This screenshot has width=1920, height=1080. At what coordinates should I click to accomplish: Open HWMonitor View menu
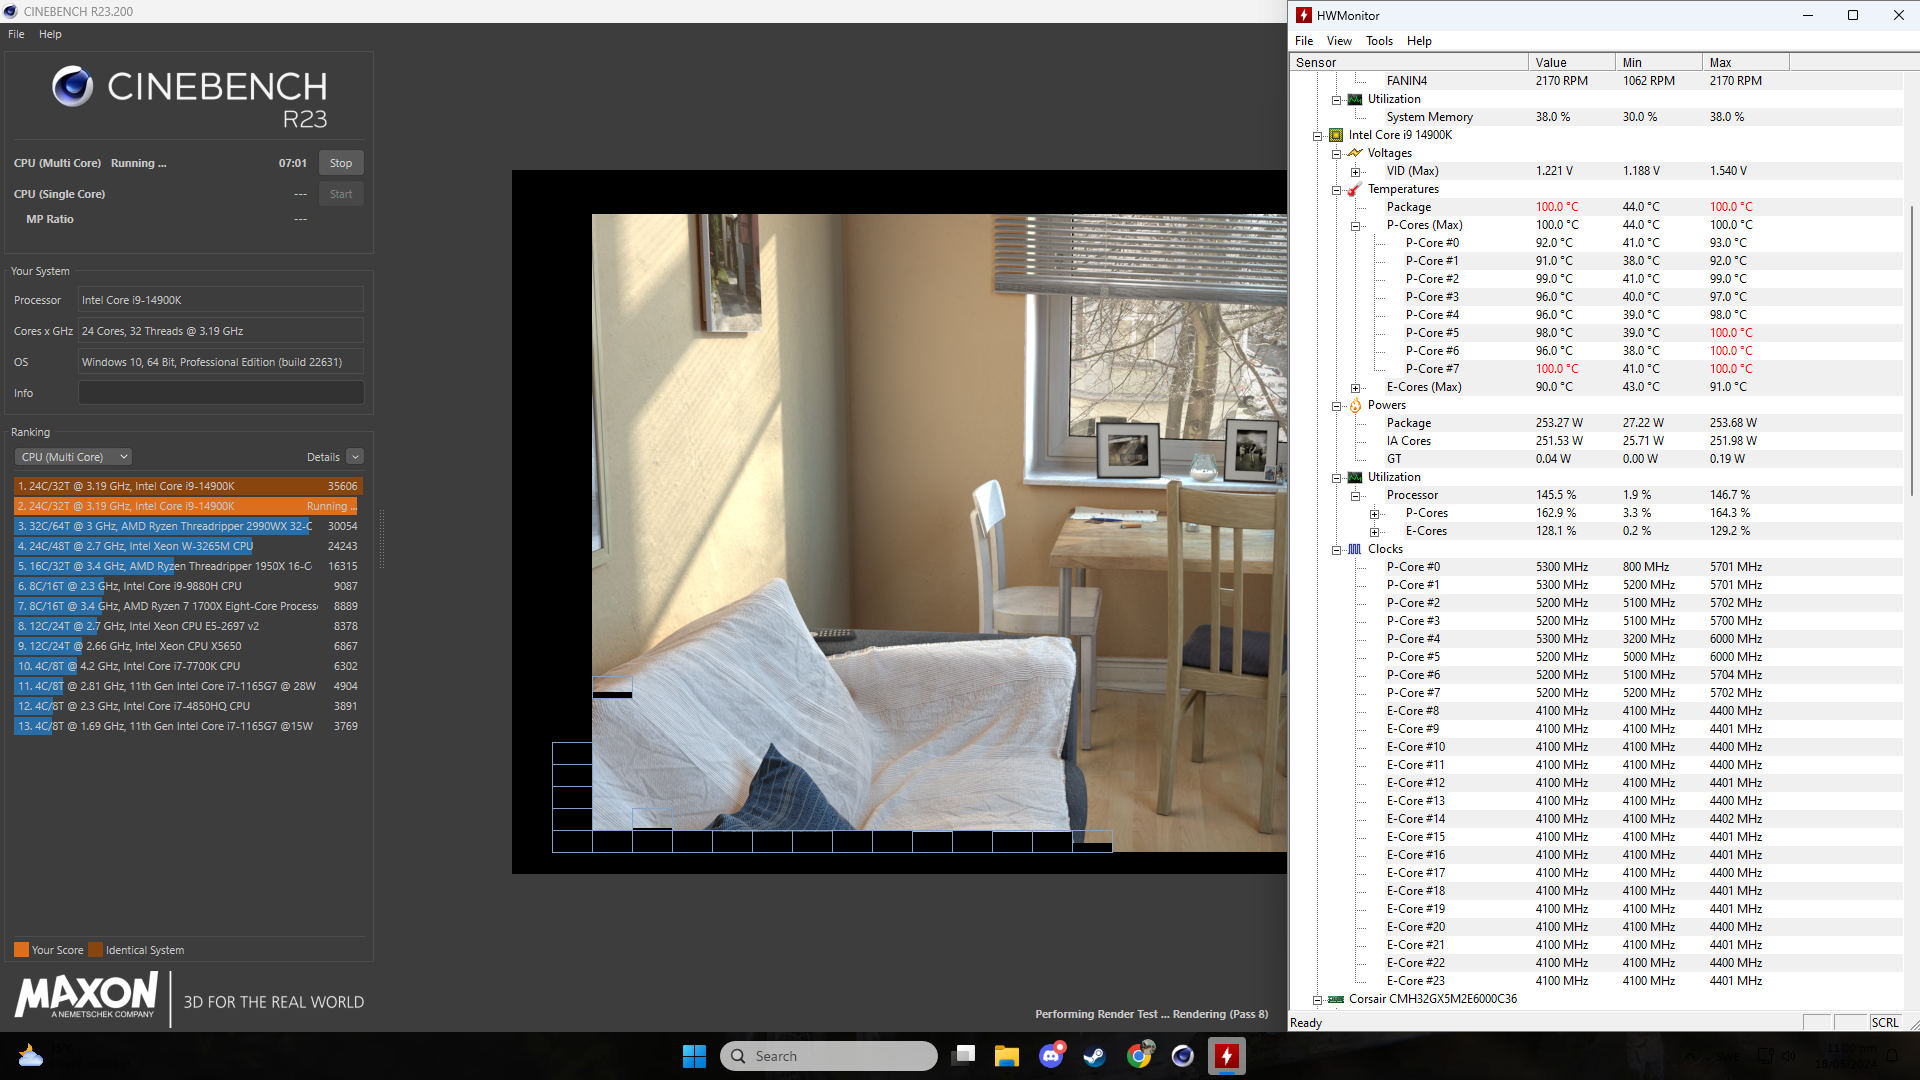[x=1339, y=41]
